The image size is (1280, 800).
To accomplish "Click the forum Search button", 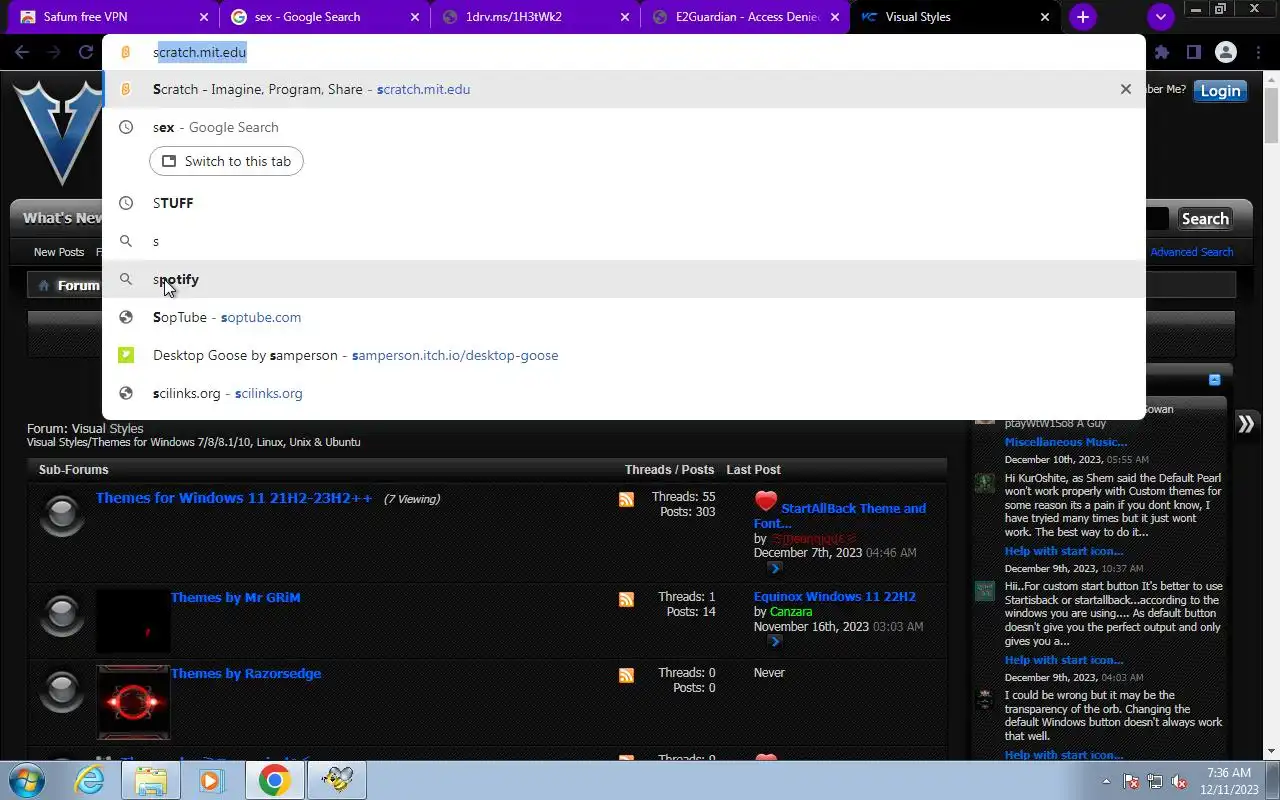I will point(1205,219).
